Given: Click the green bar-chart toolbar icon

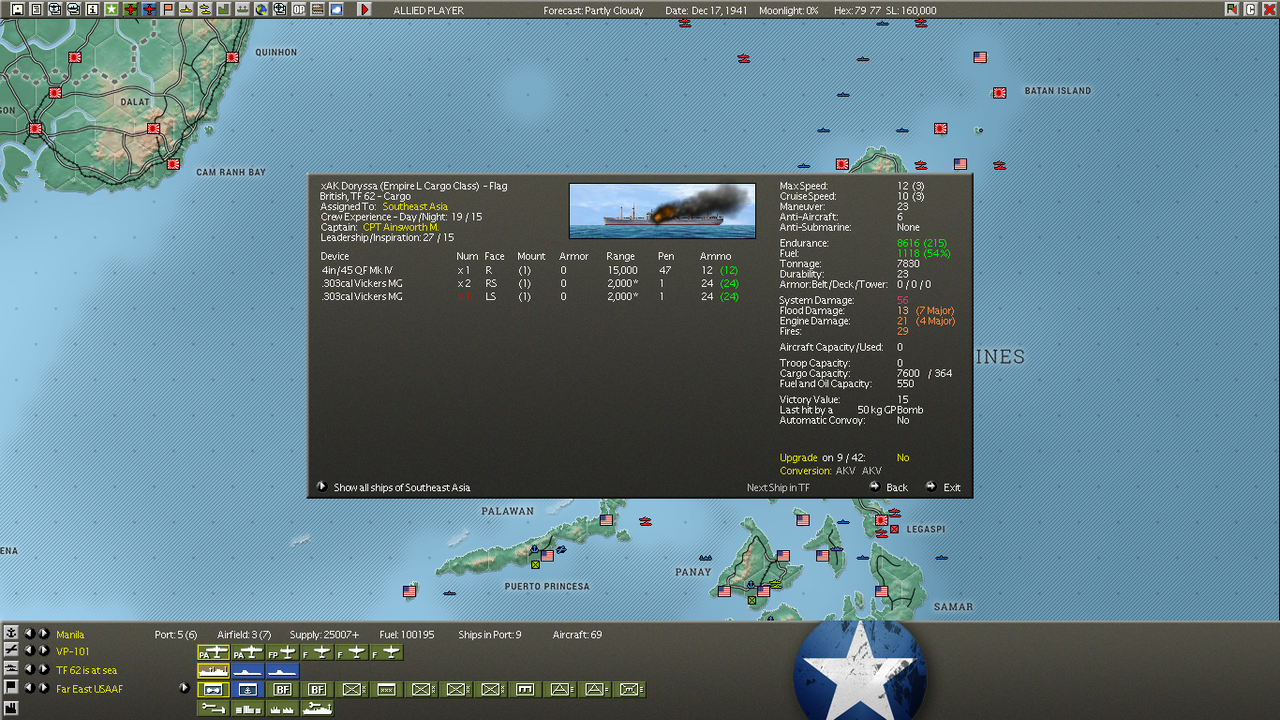Looking at the screenshot, I should click(223, 9).
